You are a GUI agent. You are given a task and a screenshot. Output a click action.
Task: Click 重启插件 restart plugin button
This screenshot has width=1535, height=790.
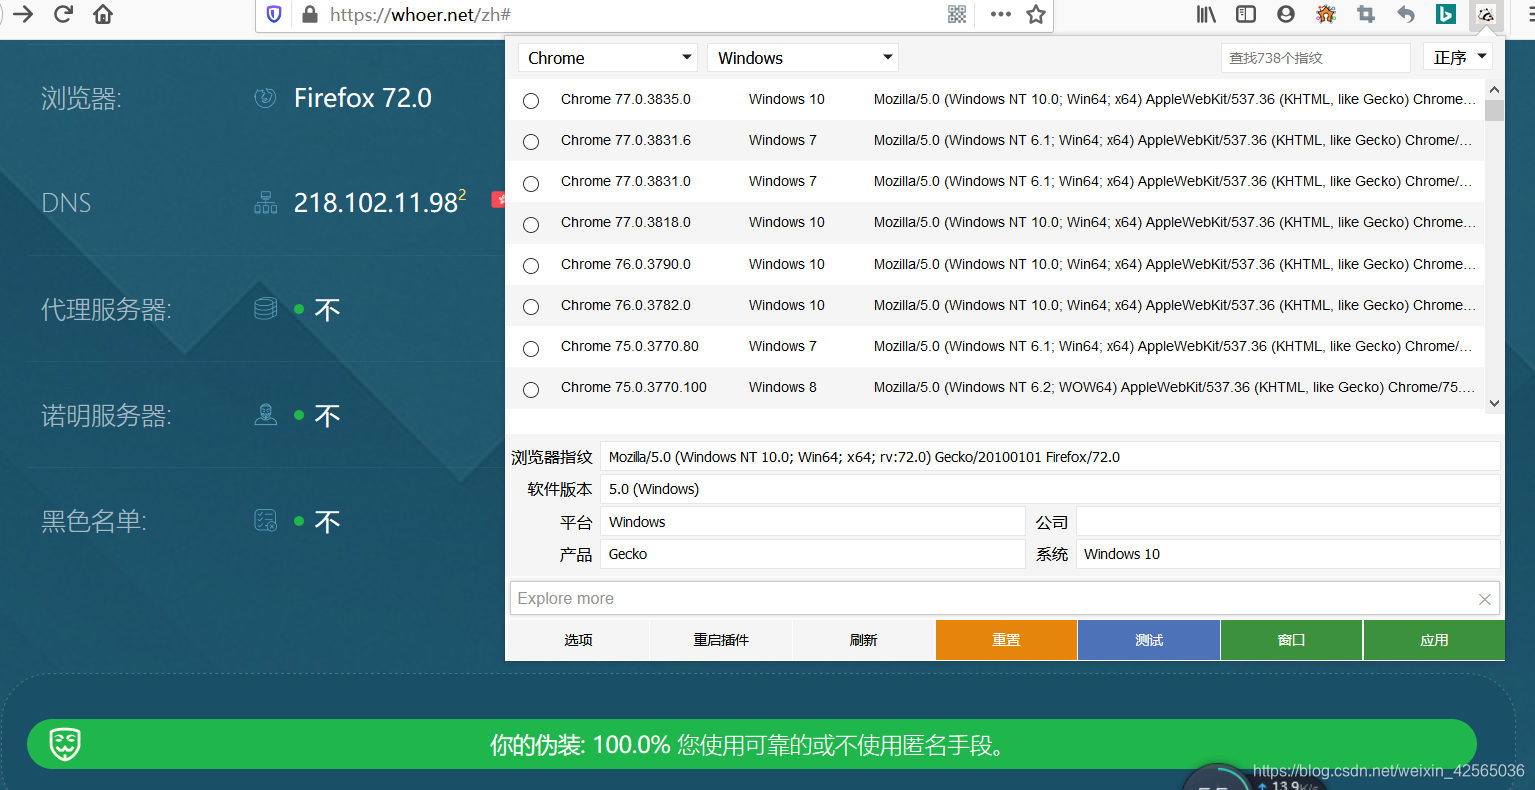721,640
